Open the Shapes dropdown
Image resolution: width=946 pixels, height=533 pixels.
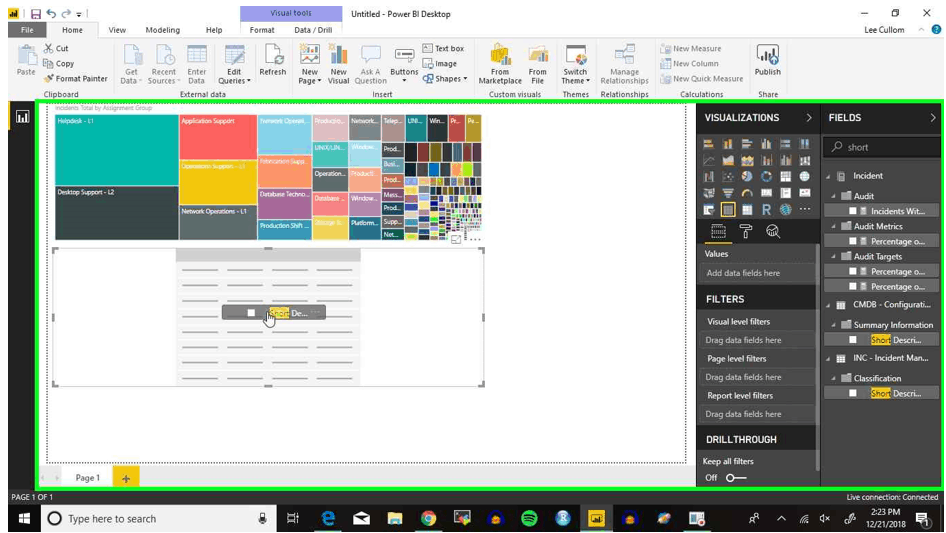445,78
